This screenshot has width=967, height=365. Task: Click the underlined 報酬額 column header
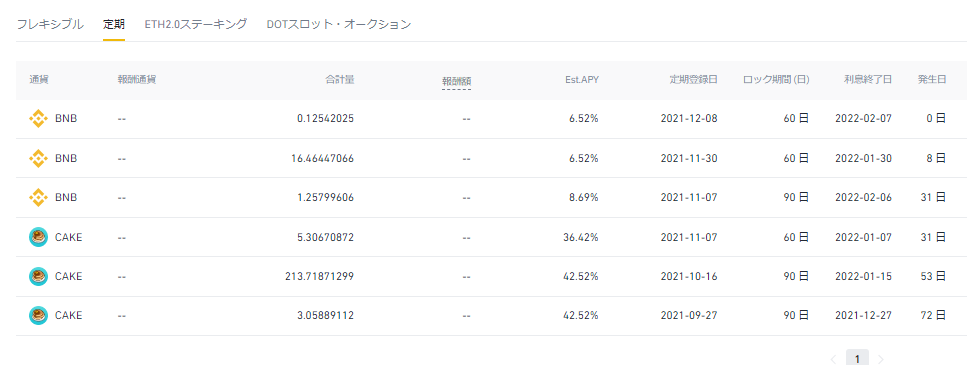[456, 81]
